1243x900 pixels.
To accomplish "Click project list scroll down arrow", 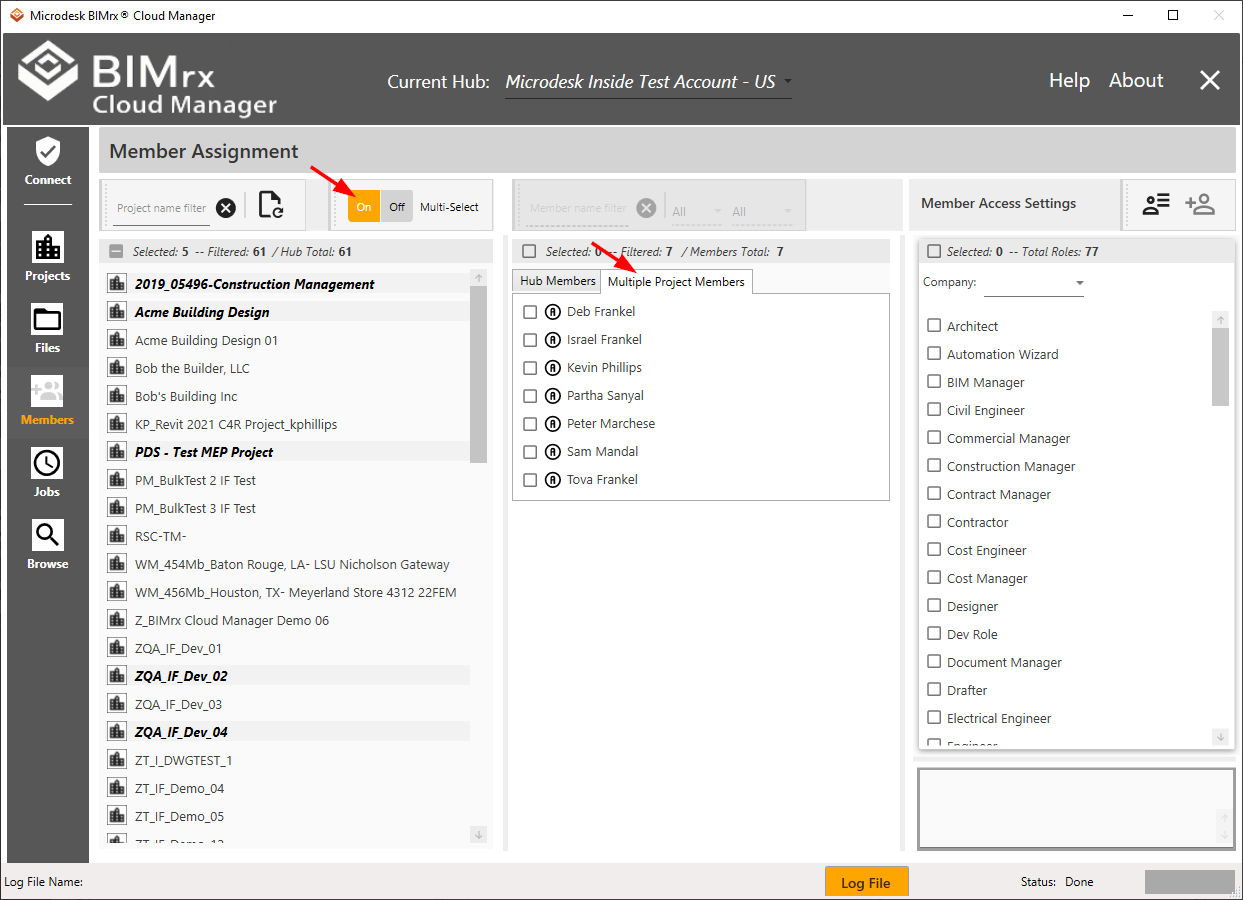I will 478,834.
